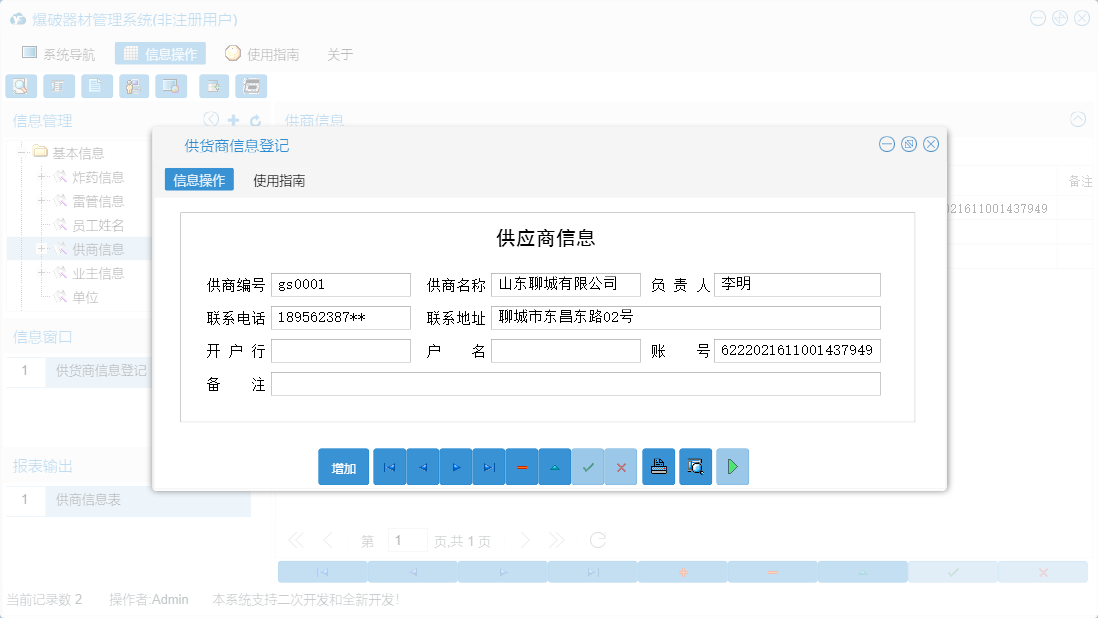Open the print preview icon

695,467
